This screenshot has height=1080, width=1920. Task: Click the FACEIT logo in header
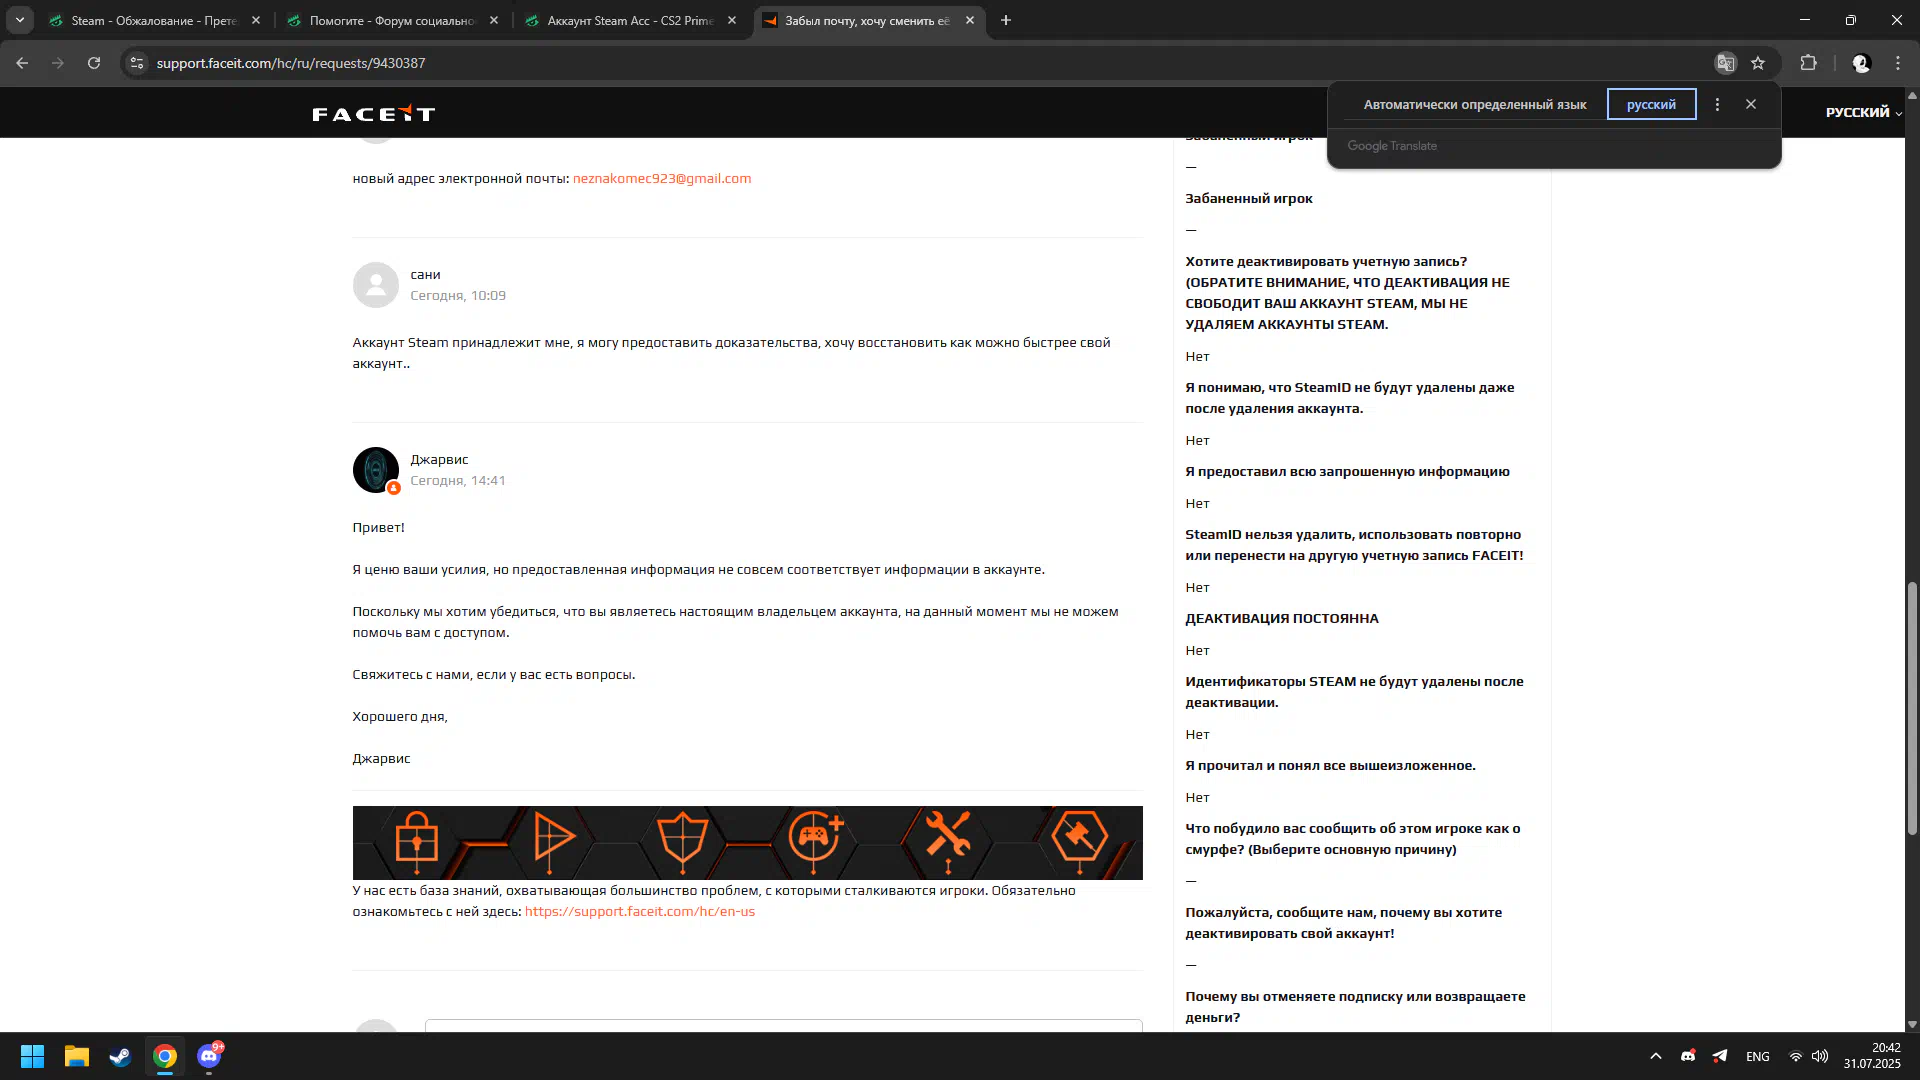373,113
